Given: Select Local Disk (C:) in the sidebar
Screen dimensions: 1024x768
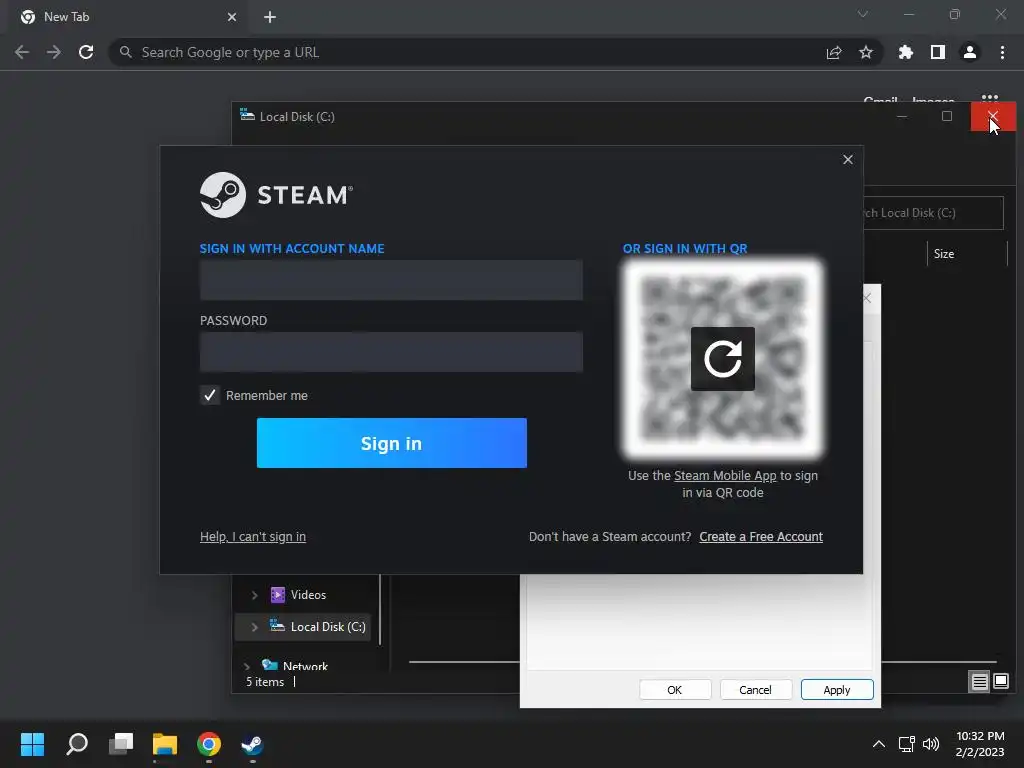Looking at the screenshot, I should (327, 627).
